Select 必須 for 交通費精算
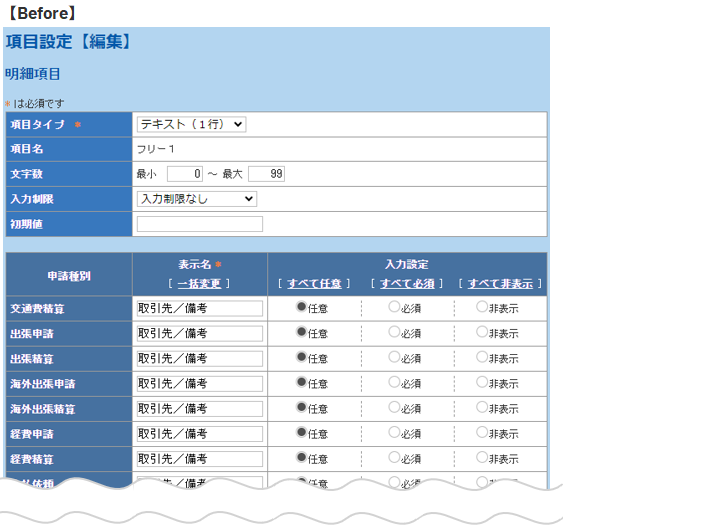The image size is (727, 527). [394, 307]
